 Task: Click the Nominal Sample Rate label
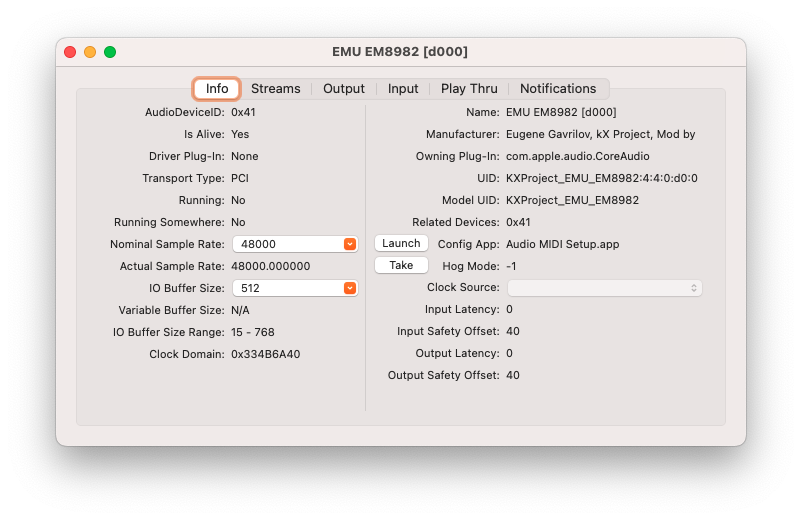click(x=167, y=244)
